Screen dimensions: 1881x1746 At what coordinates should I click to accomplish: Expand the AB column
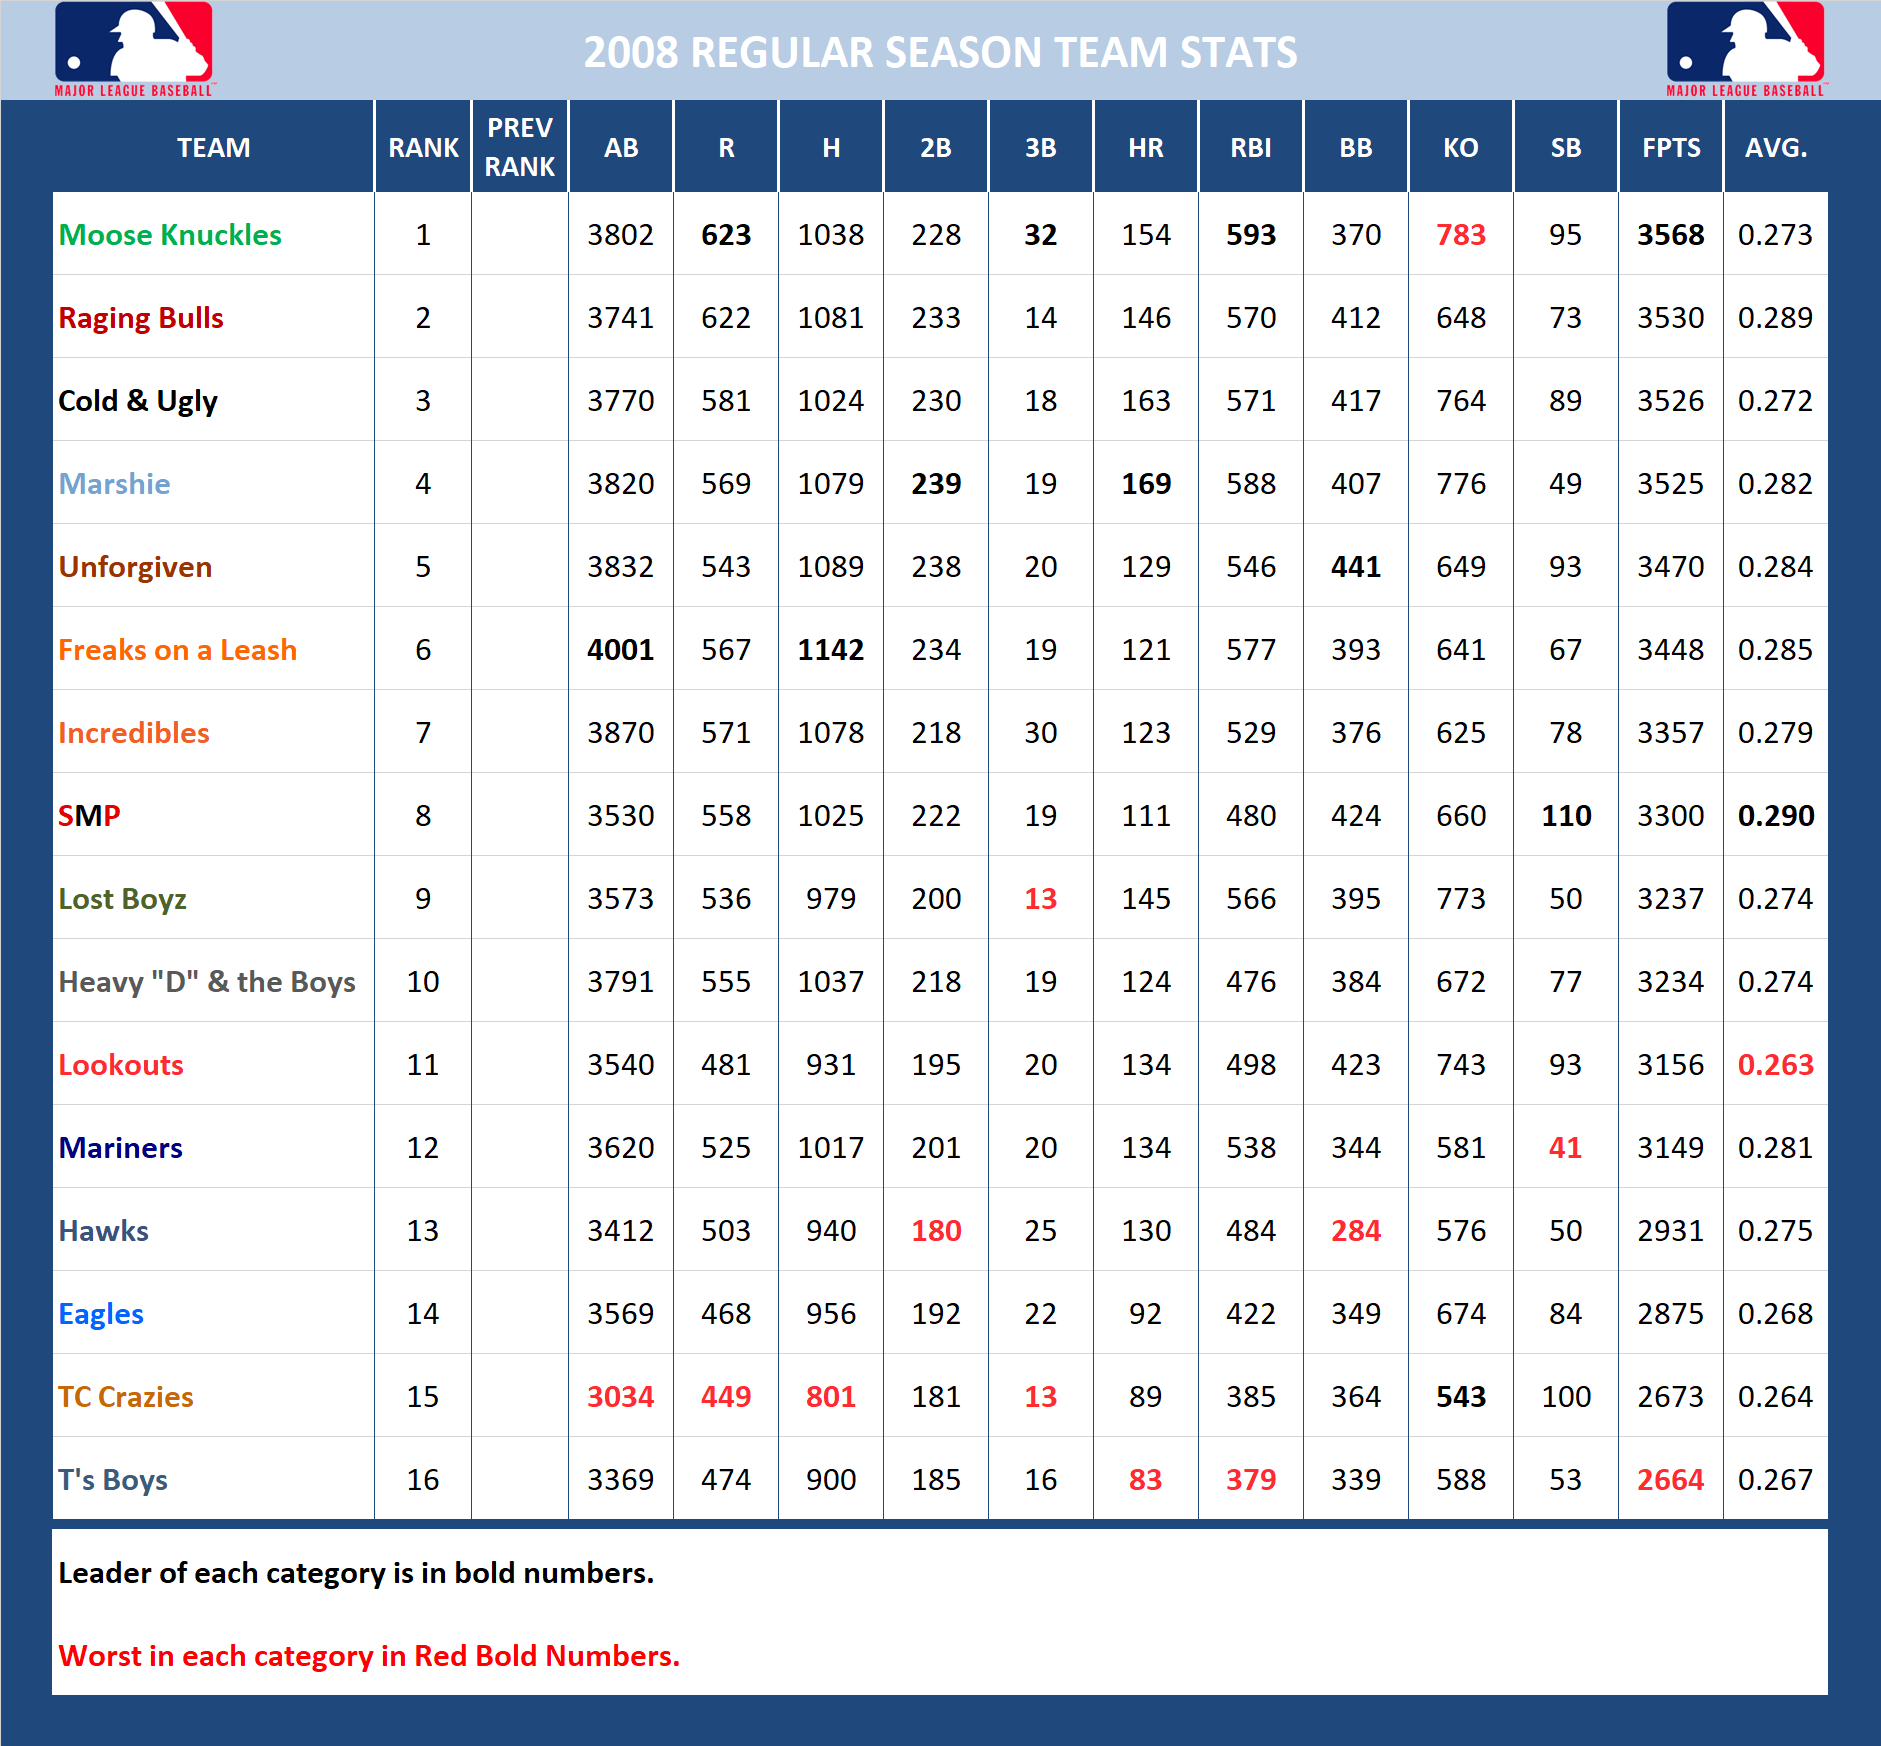[620, 147]
